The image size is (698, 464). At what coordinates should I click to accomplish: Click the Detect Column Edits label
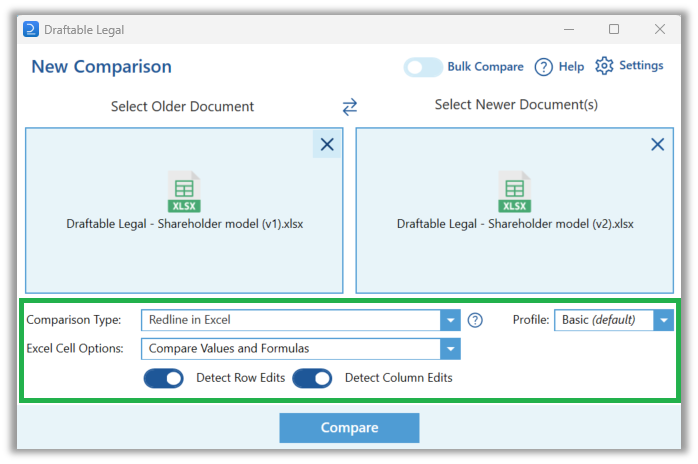click(x=398, y=378)
